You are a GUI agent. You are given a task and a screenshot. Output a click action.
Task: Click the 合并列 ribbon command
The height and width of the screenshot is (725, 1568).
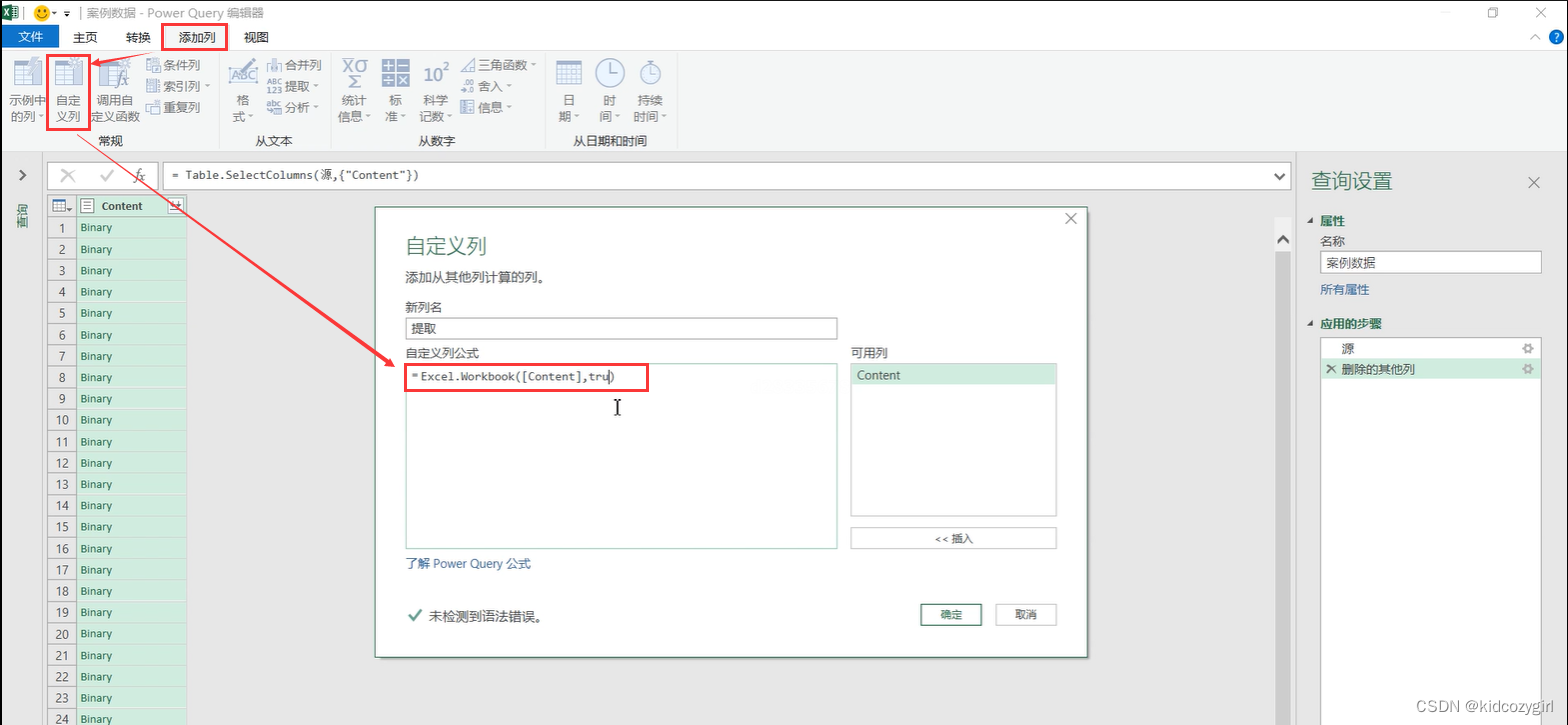(x=293, y=65)
